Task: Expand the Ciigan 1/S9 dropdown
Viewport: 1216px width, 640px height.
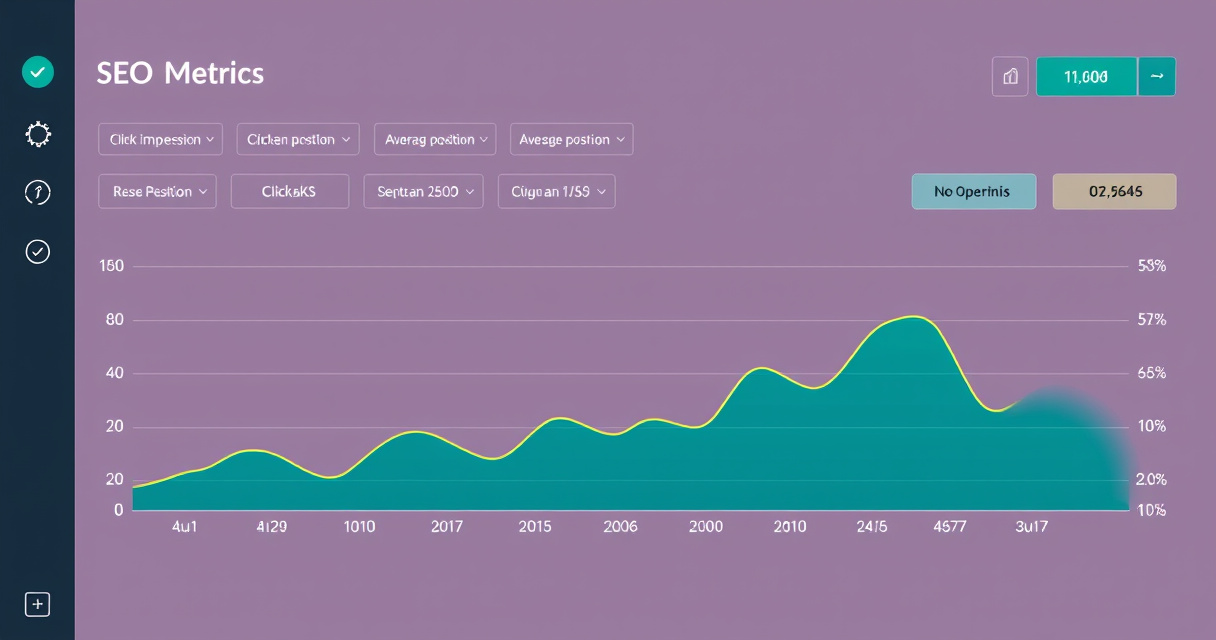Action: [x=557, y=191]
